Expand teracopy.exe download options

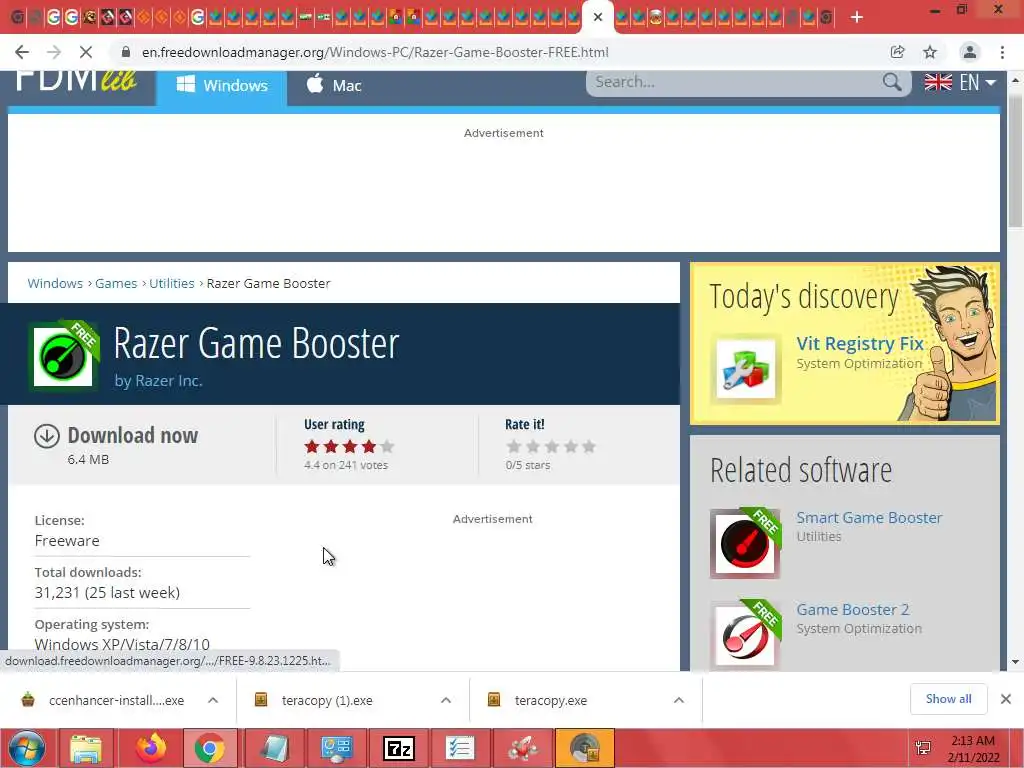(x=679, y=701)
